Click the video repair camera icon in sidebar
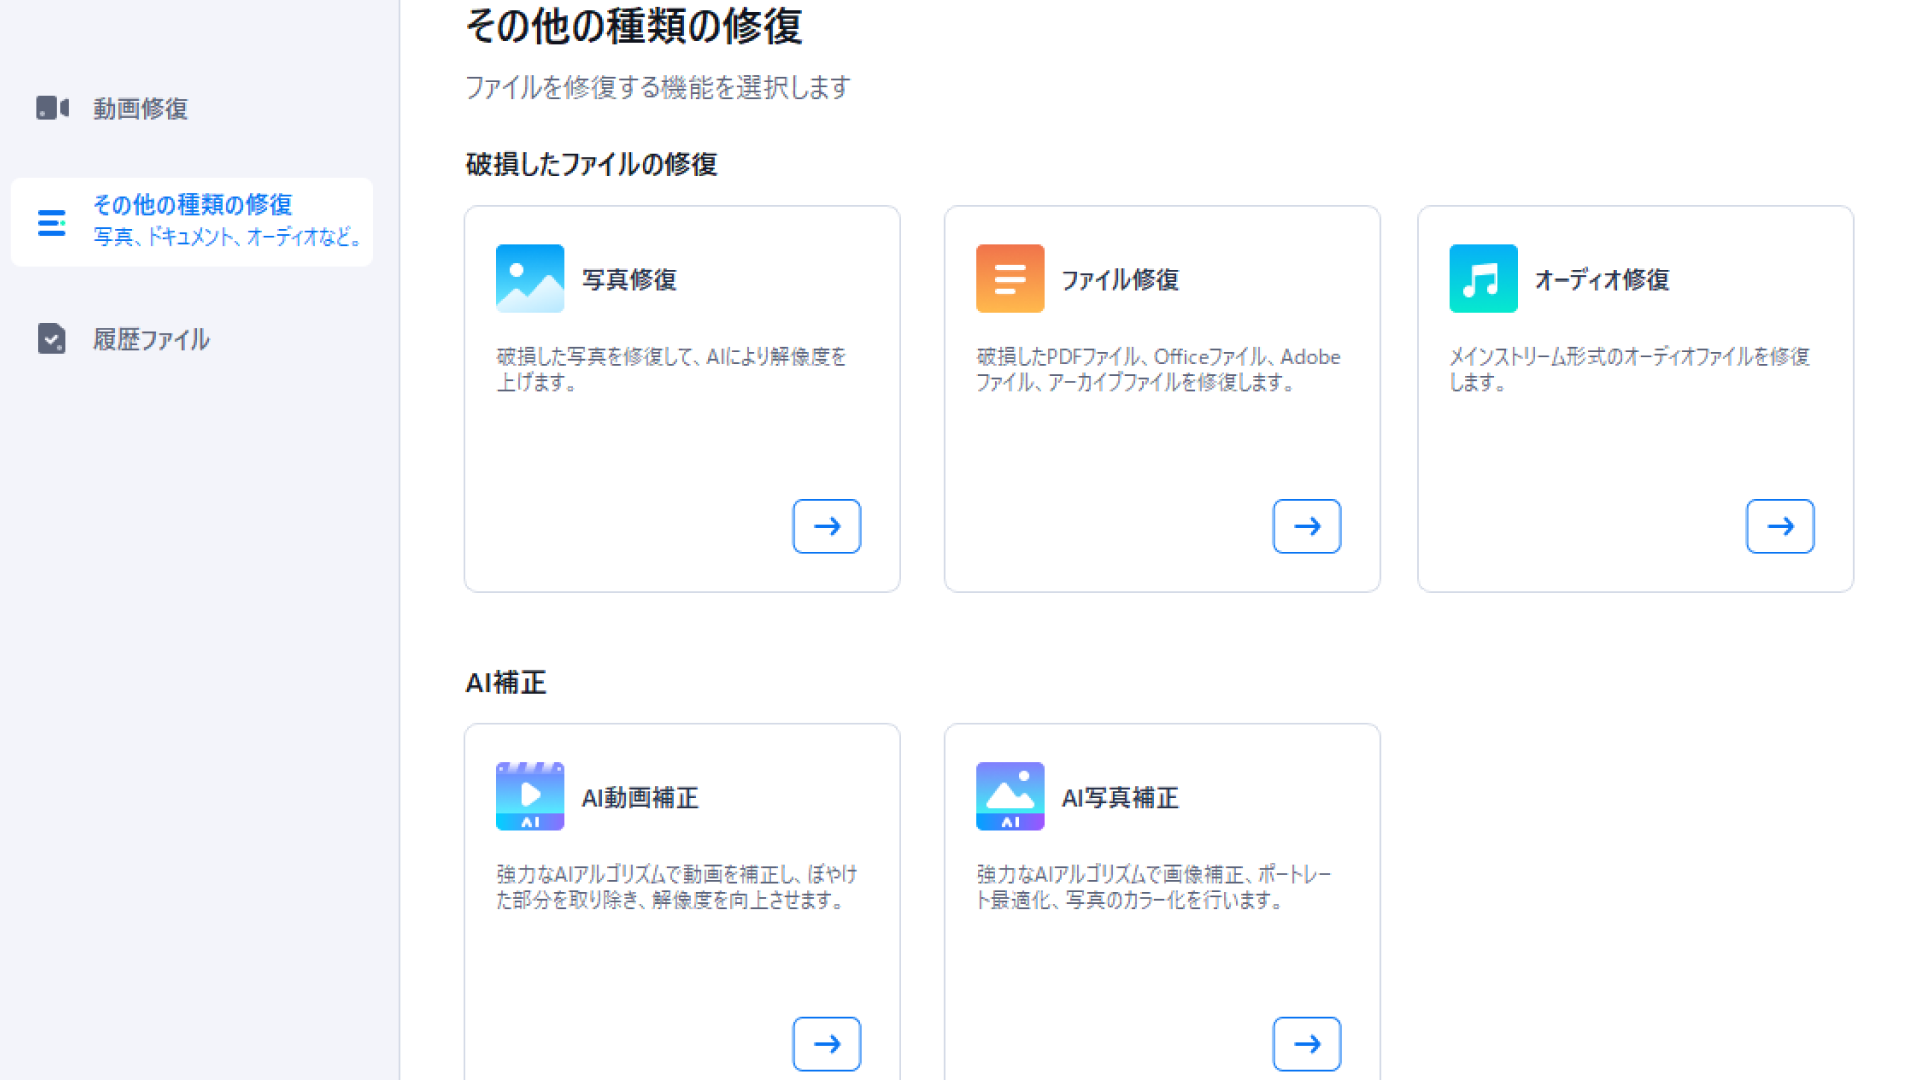The width and height of the screenshot is (1920, 1080). point(52,108)
